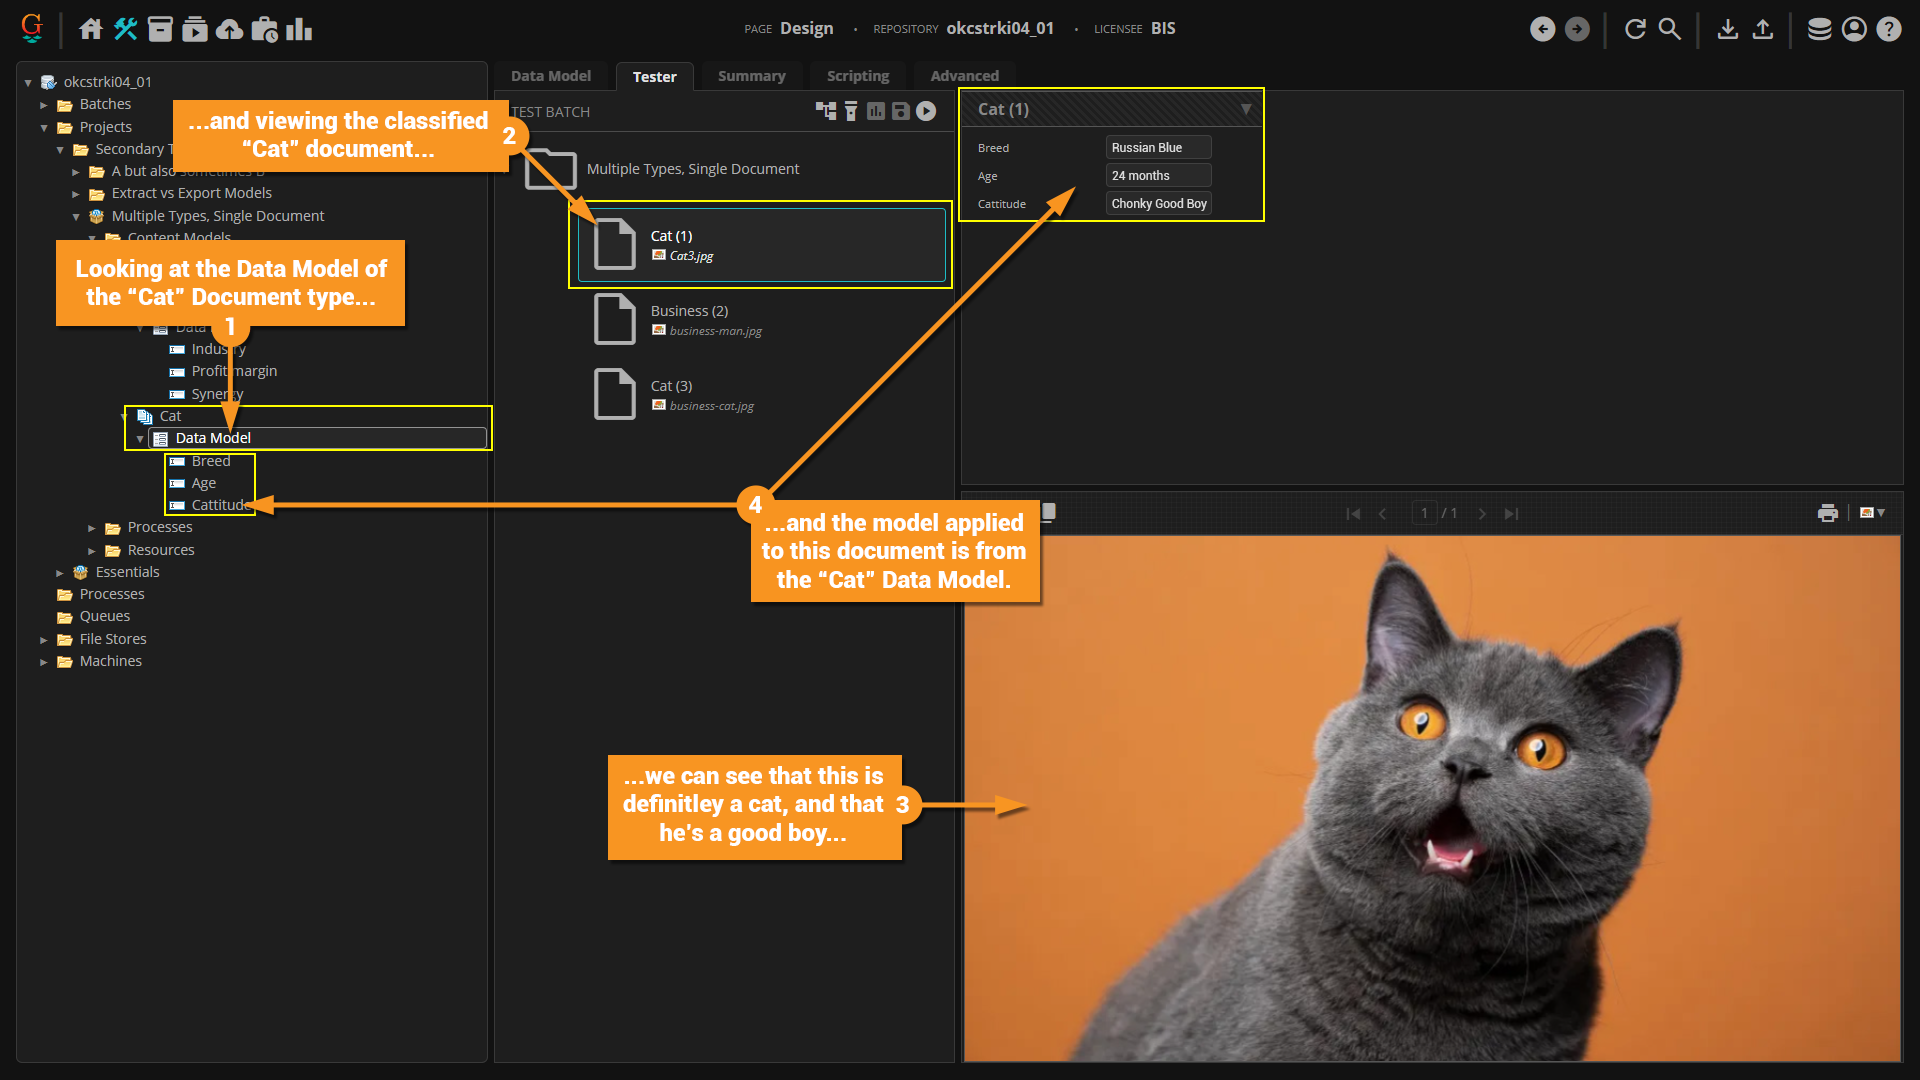
Task: Click the refresh icon in top bar
Action: tap(1635, 29)
